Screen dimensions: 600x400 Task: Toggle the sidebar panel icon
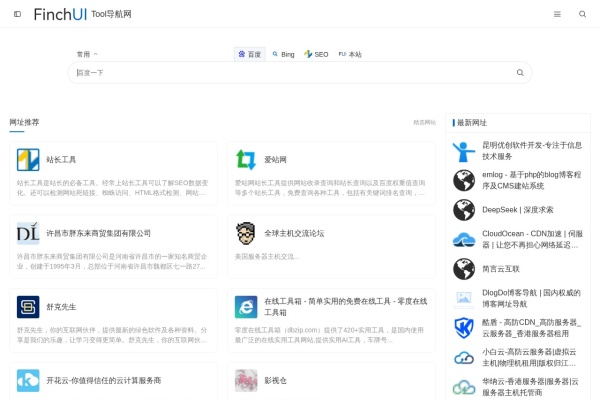click(x=17, y=14)
